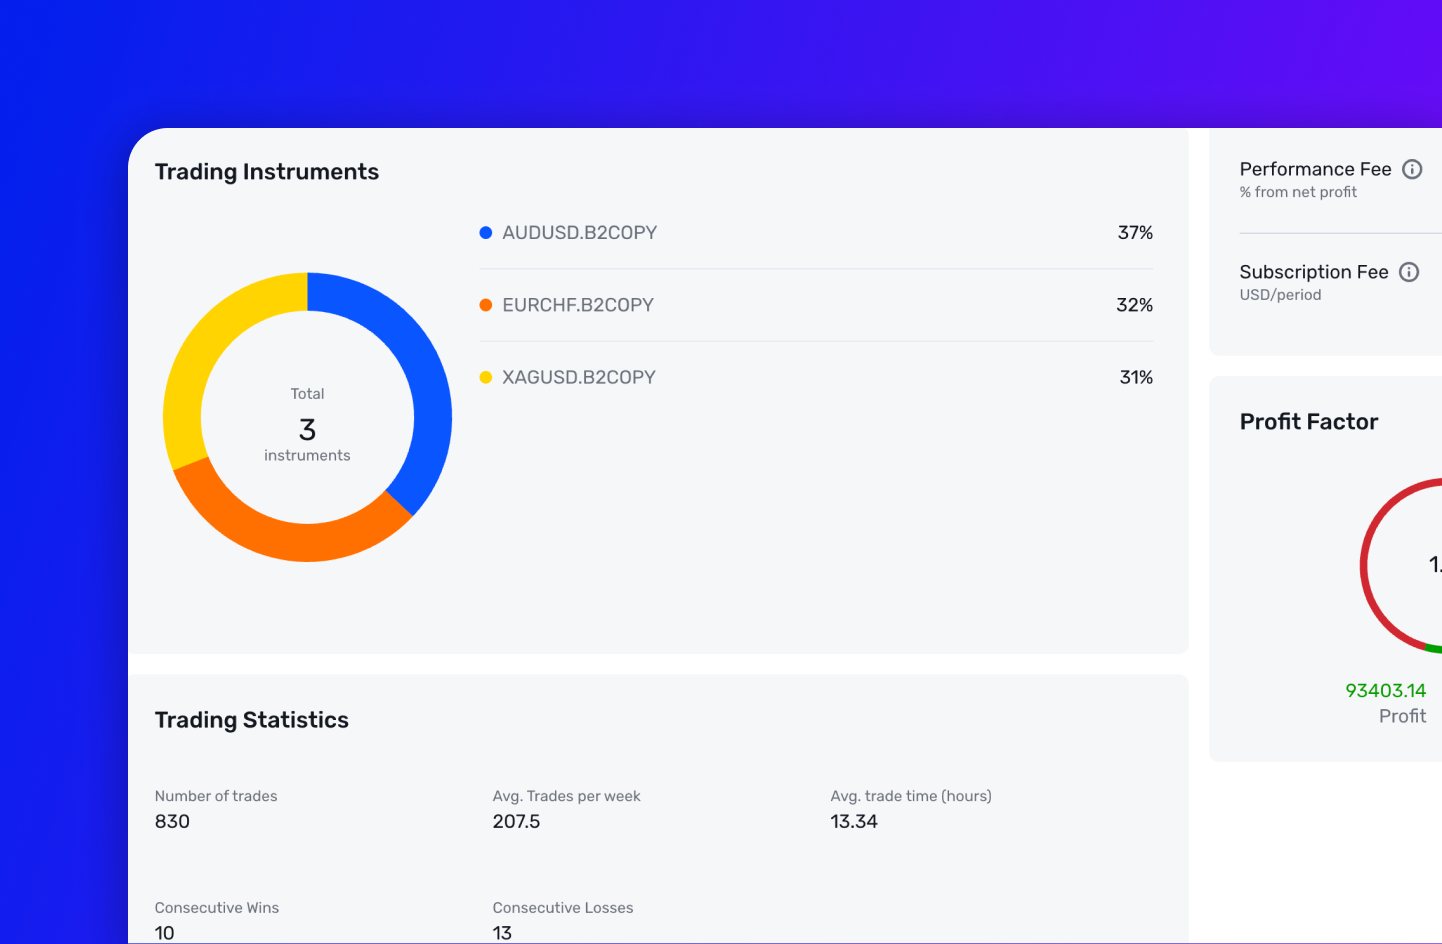Click the 93403.14 Profit link
The height and width of the screenshot is (944, 1442).
click(x=1388, y=690)
